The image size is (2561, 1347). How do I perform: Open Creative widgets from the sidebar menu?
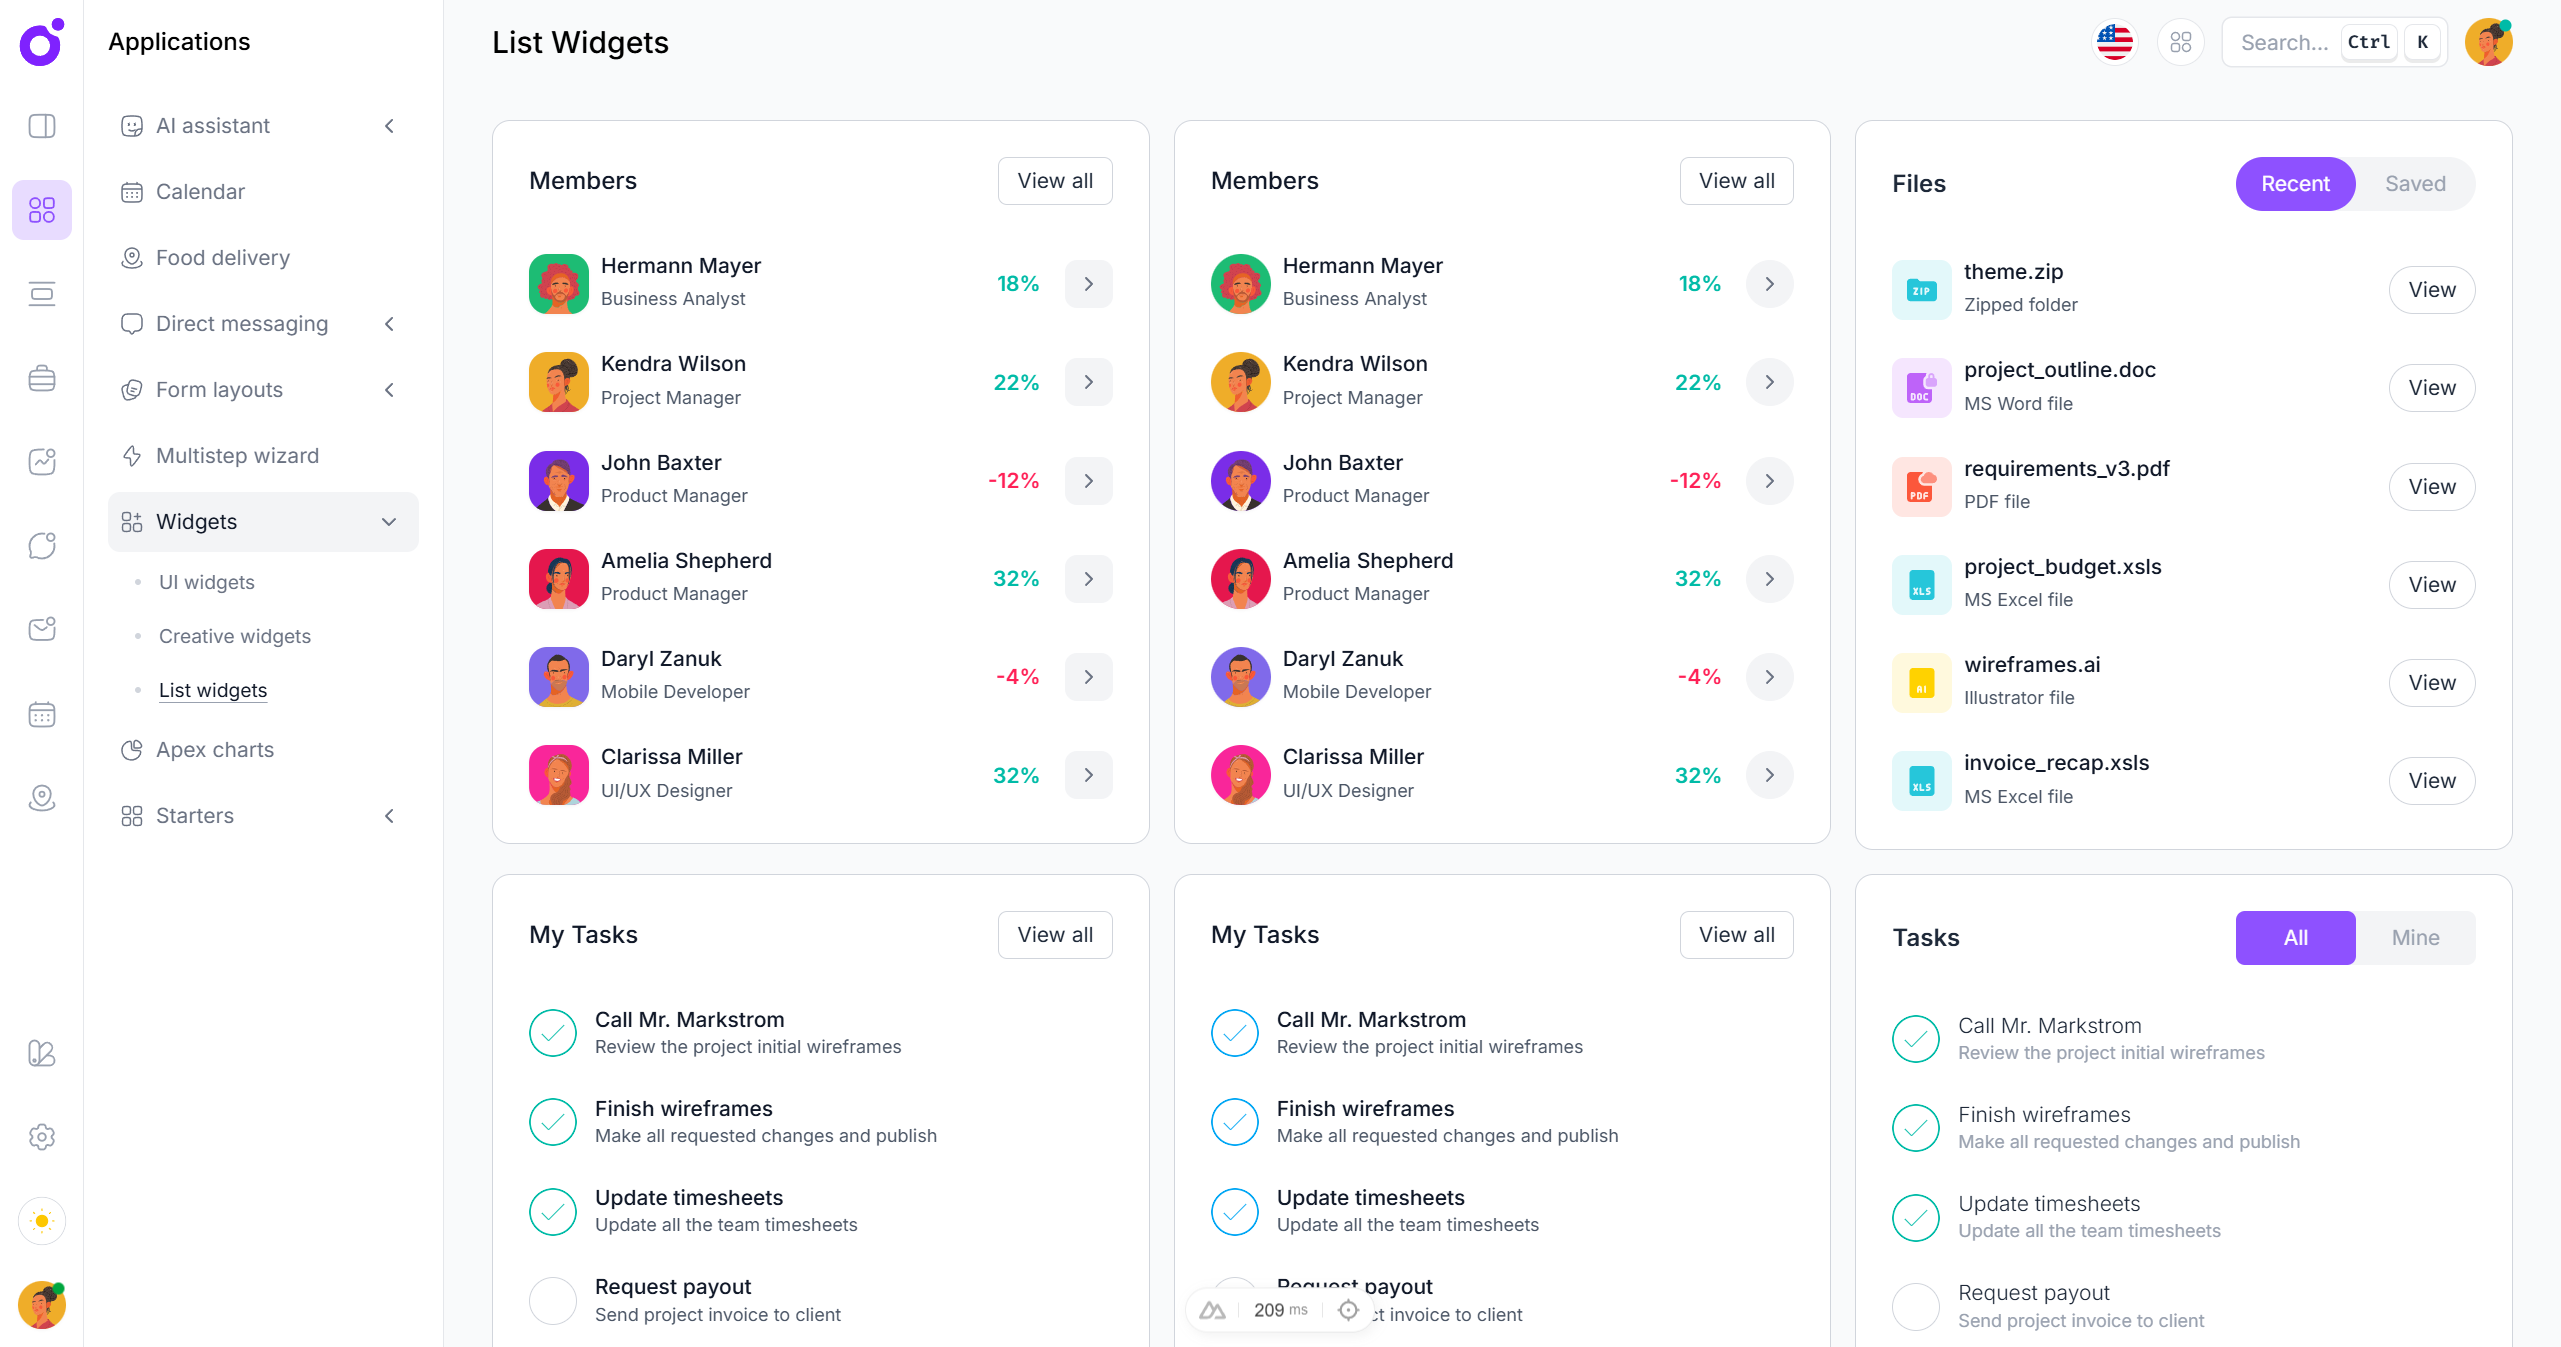(234, 636)
